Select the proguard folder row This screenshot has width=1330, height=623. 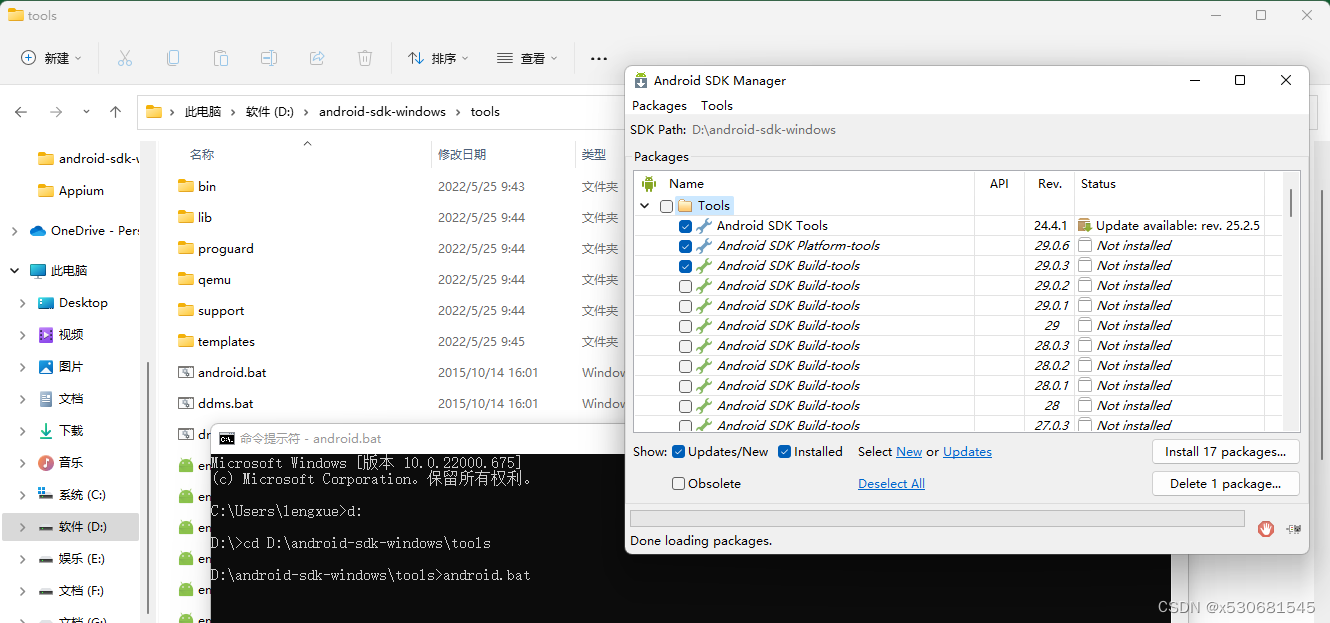point(400,248)
